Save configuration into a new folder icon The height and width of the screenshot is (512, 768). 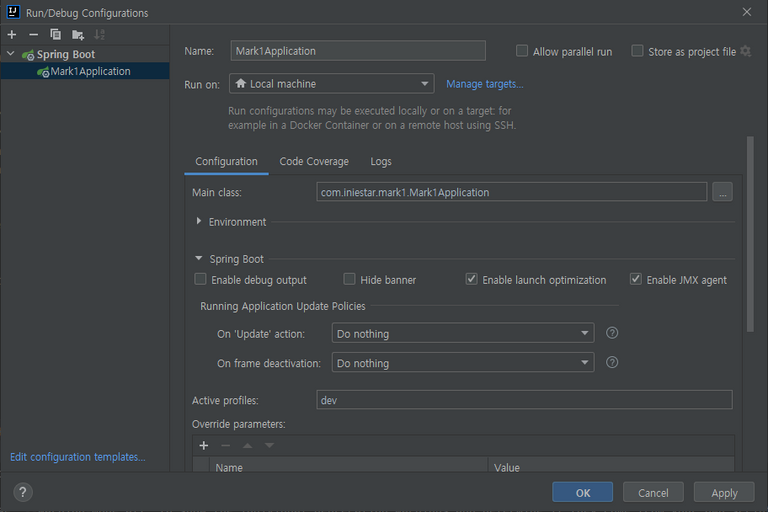click(77, 35)
